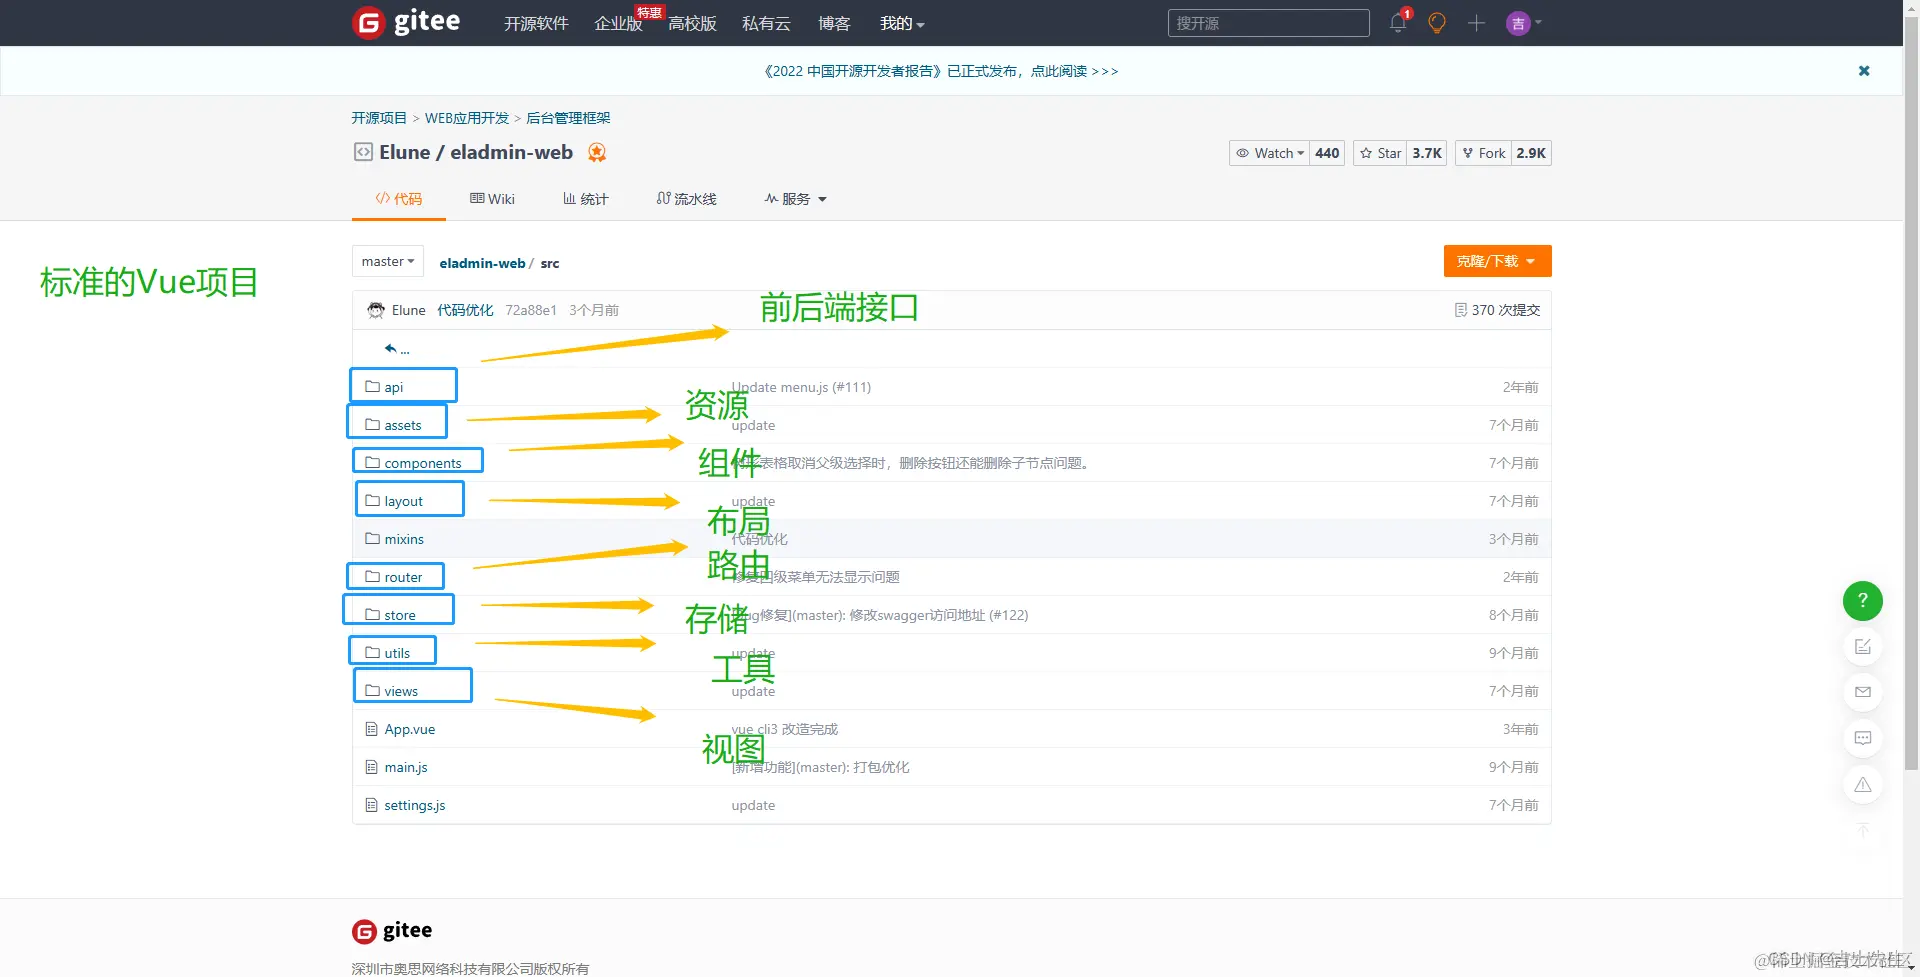Screen dimensions: 1920x977
Task: Open the settings.js file
Action: (415, 805)
